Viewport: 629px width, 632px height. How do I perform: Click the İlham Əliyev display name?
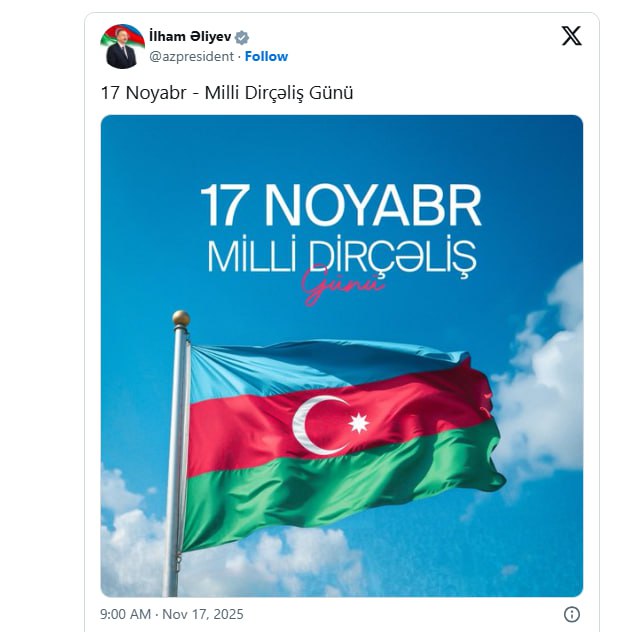click(x=190, y=37)
